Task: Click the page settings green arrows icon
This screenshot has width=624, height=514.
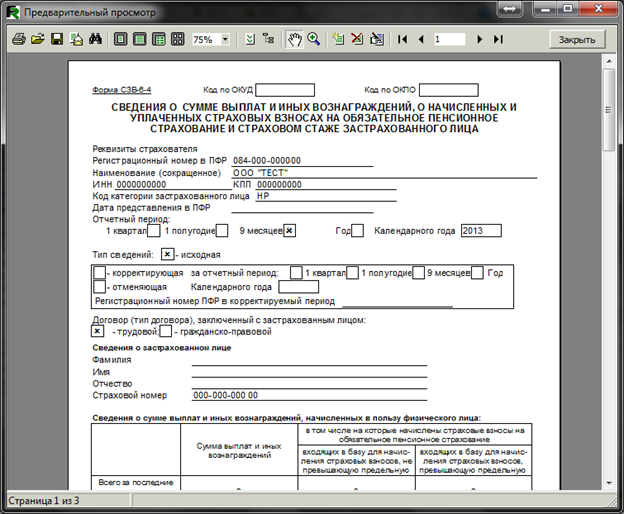Action: pos(250,39)
